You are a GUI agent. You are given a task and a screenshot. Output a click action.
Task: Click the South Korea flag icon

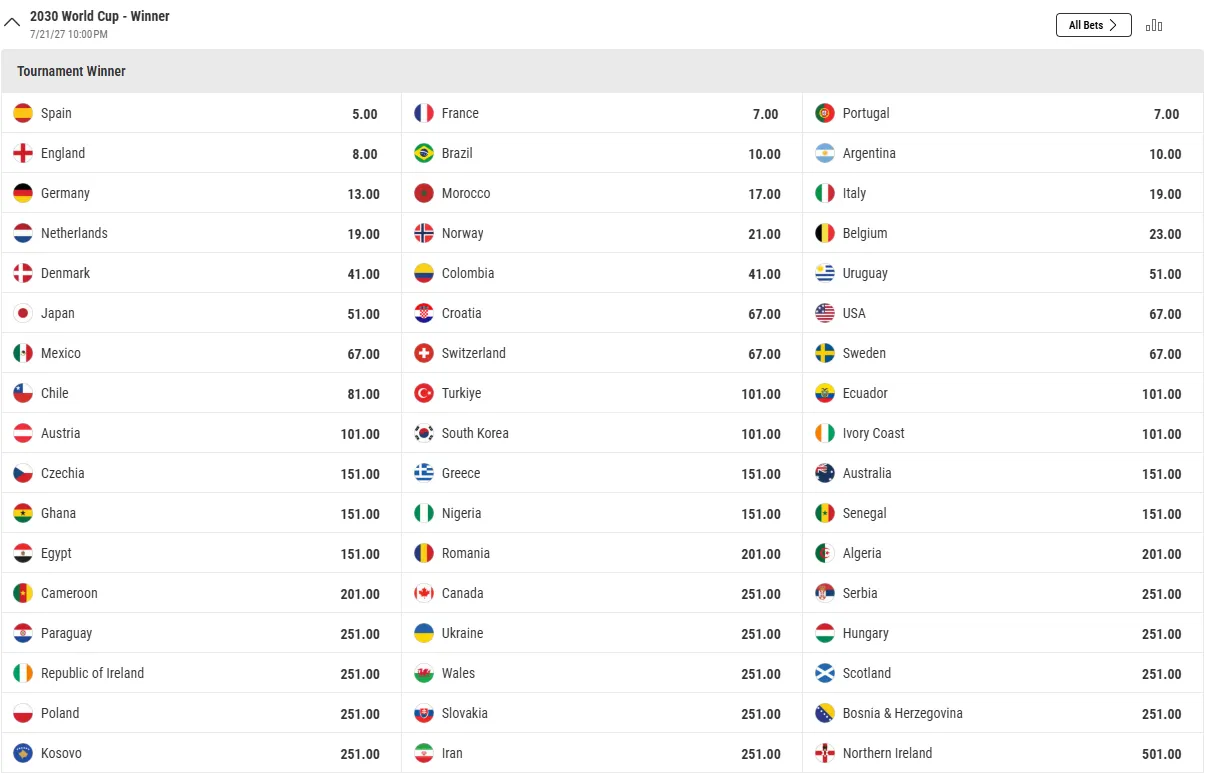point(424,433)
